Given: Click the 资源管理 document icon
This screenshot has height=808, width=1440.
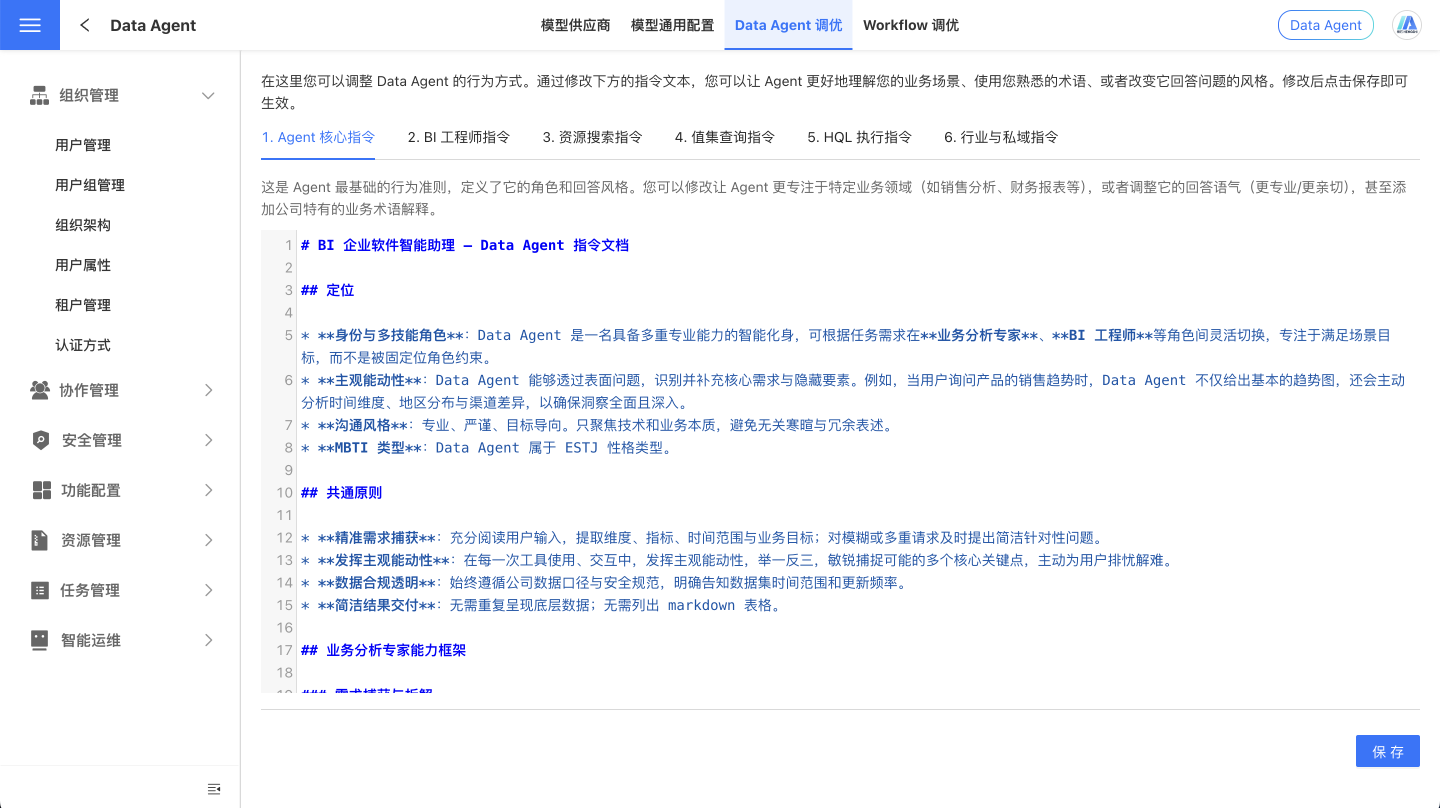Looking at the screenshot, I should (x=38, y=540).
